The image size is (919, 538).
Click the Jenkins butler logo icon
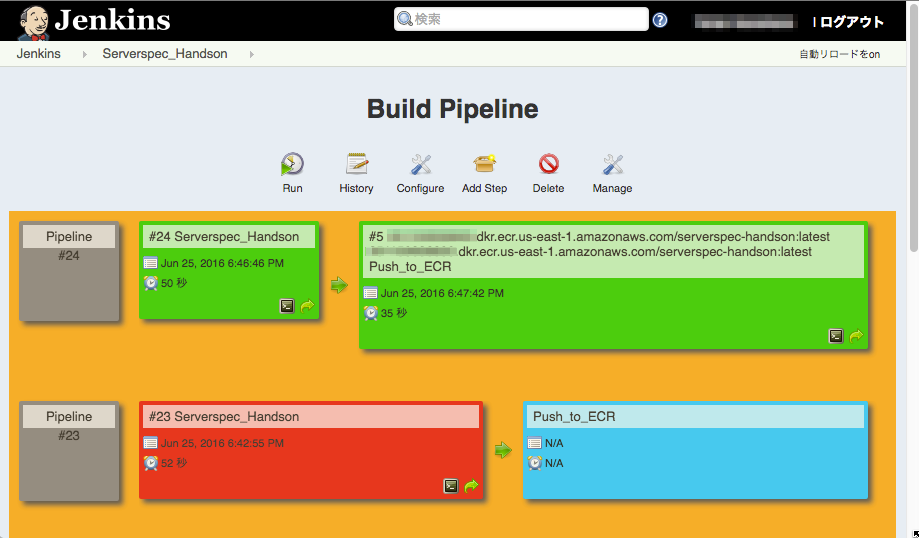tap(33, 23)
